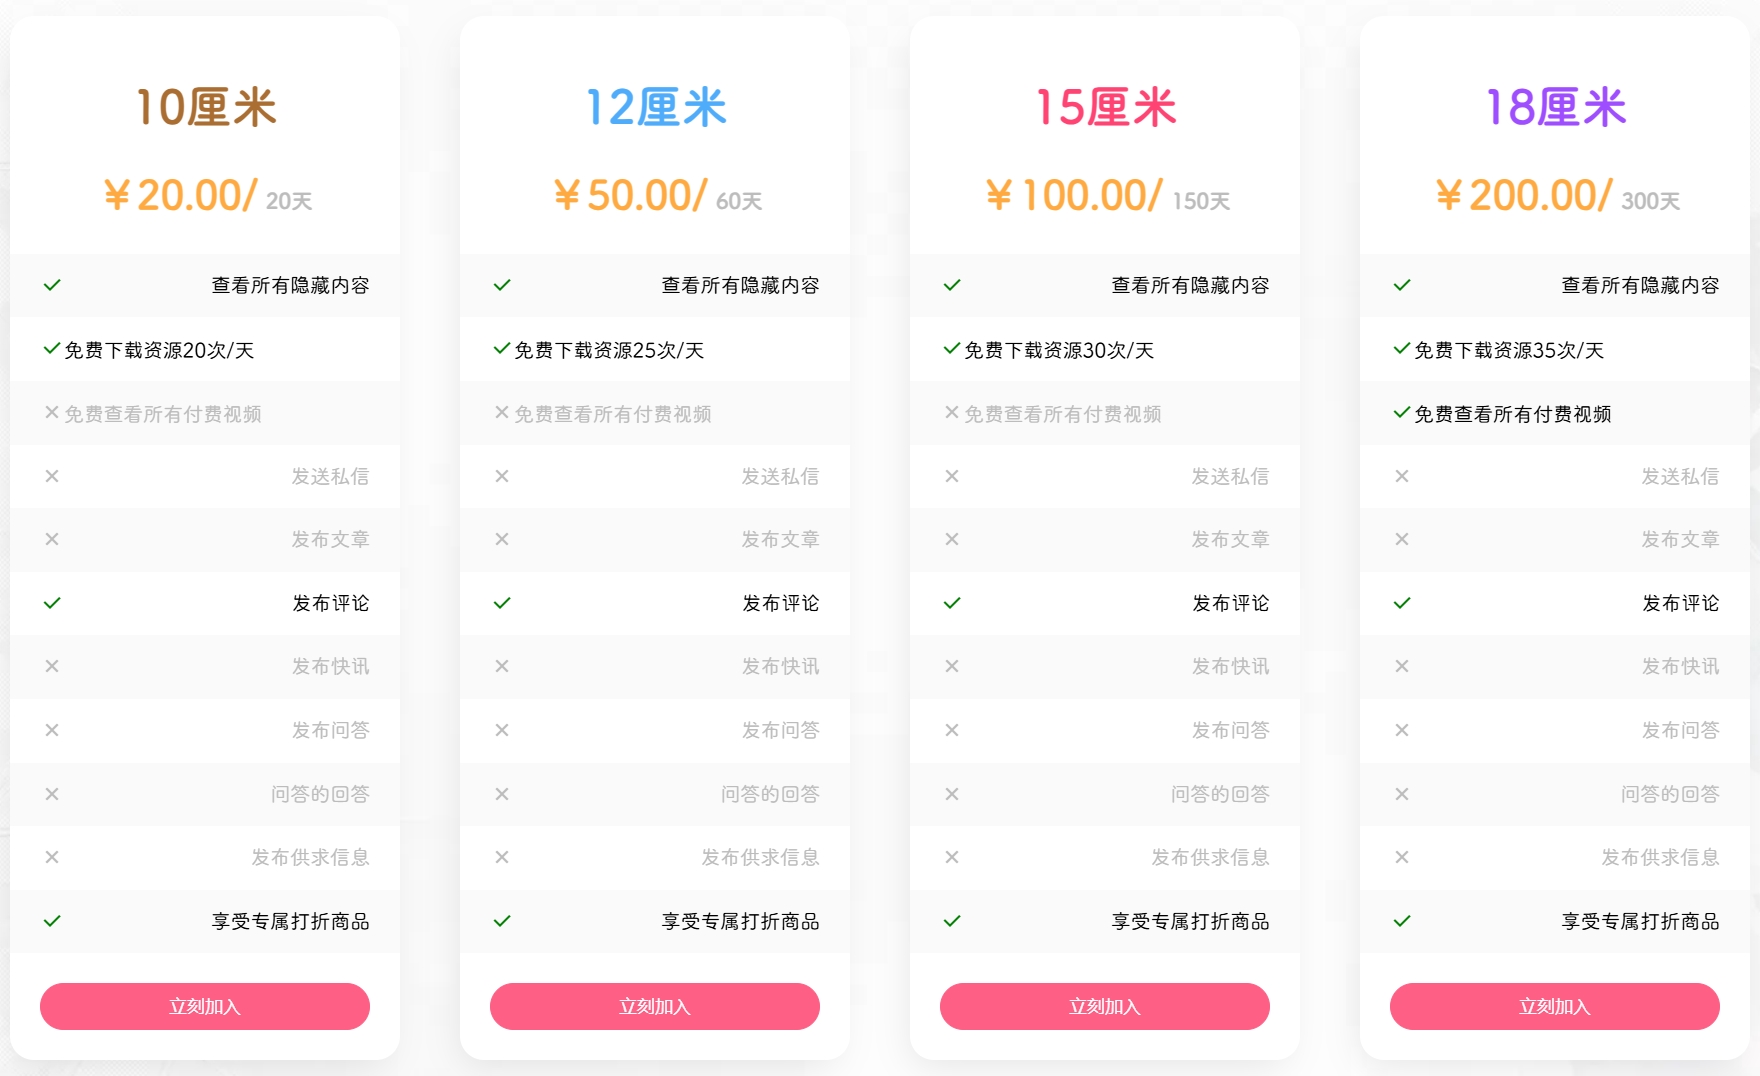Click 发布文章 row in the 12厘米 card

point(780,539)
